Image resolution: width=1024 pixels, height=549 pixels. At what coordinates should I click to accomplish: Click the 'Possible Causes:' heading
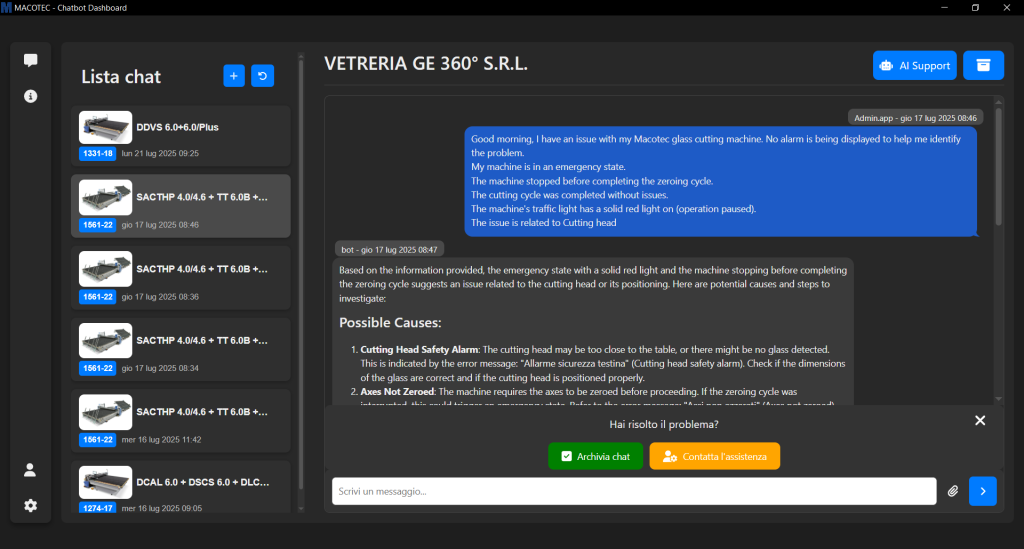(x=390, y=322)
